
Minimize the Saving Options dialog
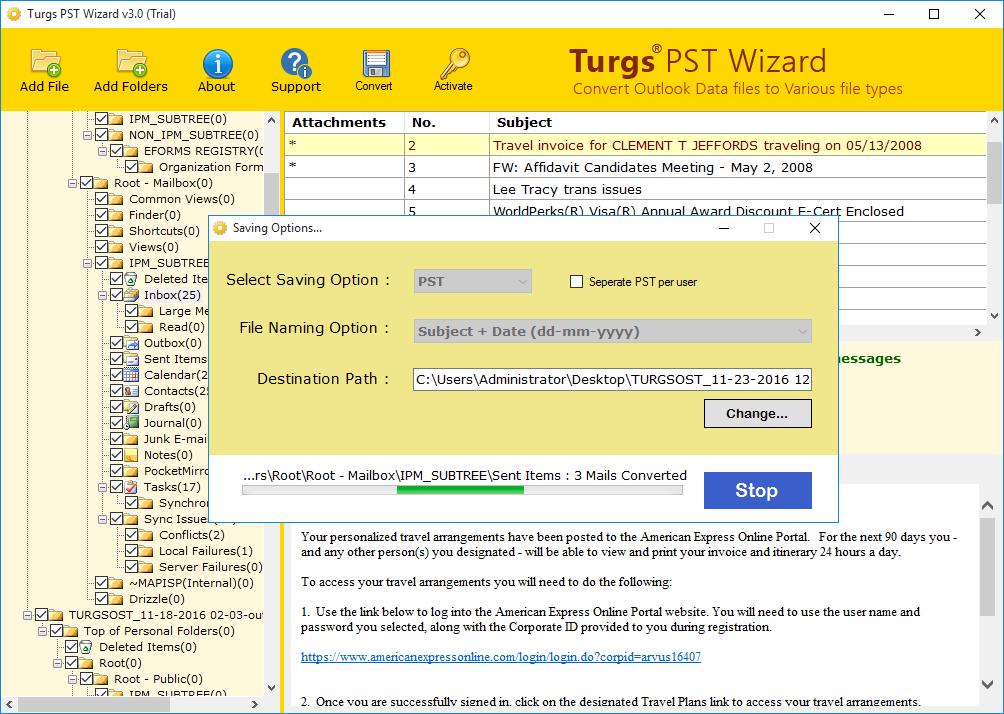pos(724,229)
